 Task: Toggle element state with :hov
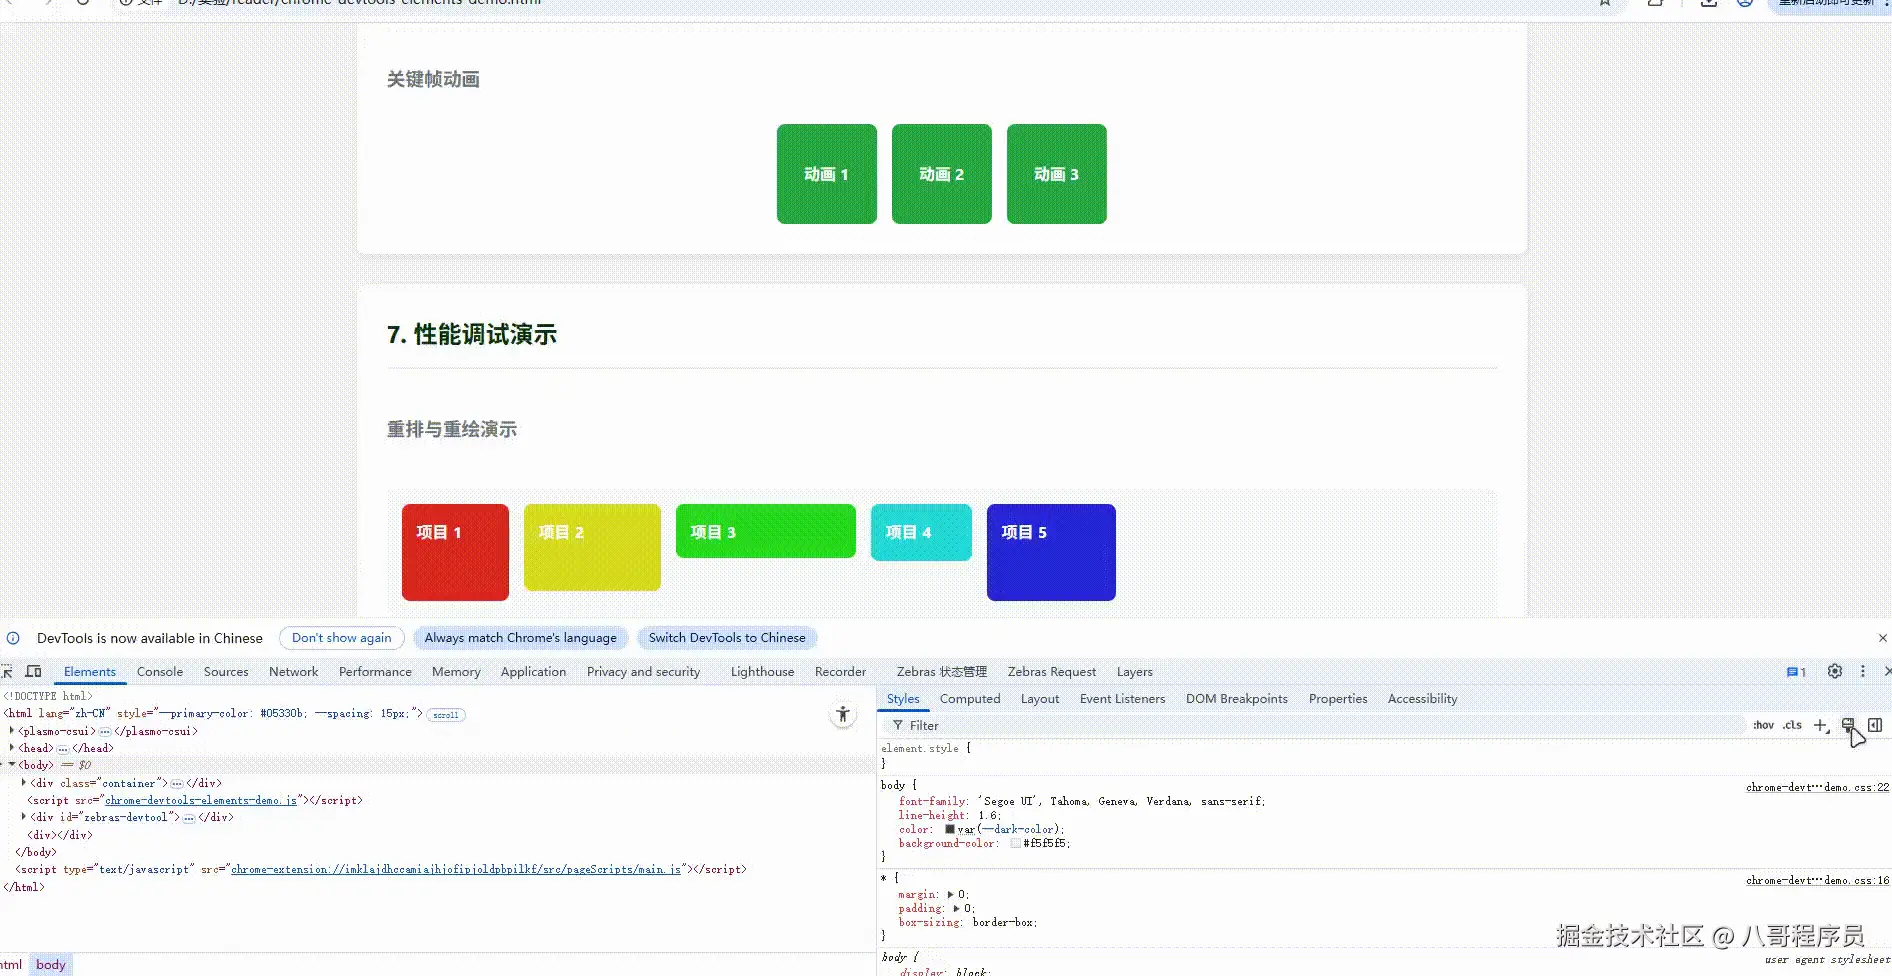pyautogui.click(x=1763, y=725)
